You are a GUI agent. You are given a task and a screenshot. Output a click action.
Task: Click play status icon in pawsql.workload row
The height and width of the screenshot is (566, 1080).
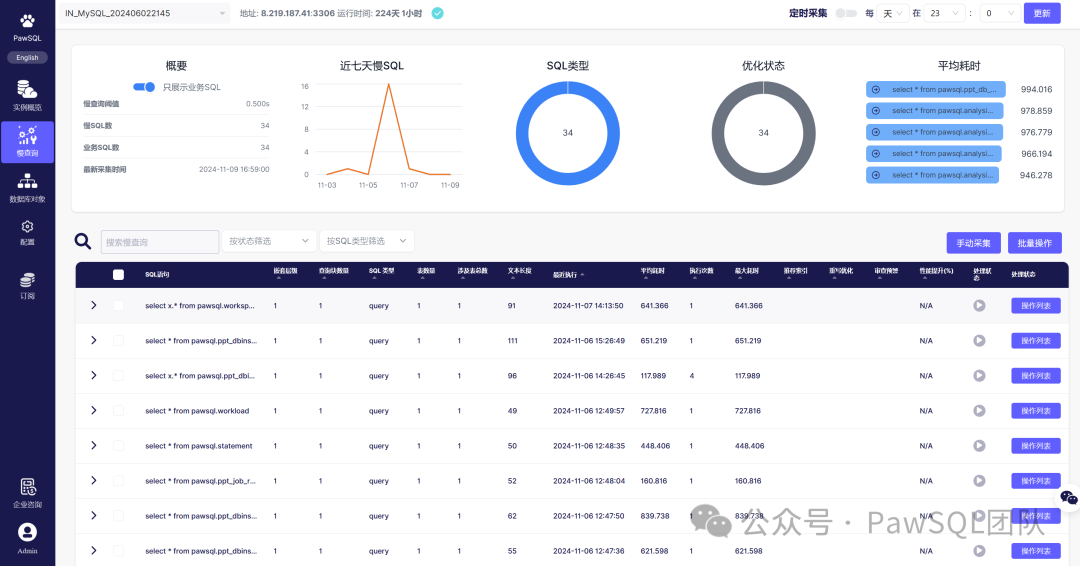tap(979, 410)
